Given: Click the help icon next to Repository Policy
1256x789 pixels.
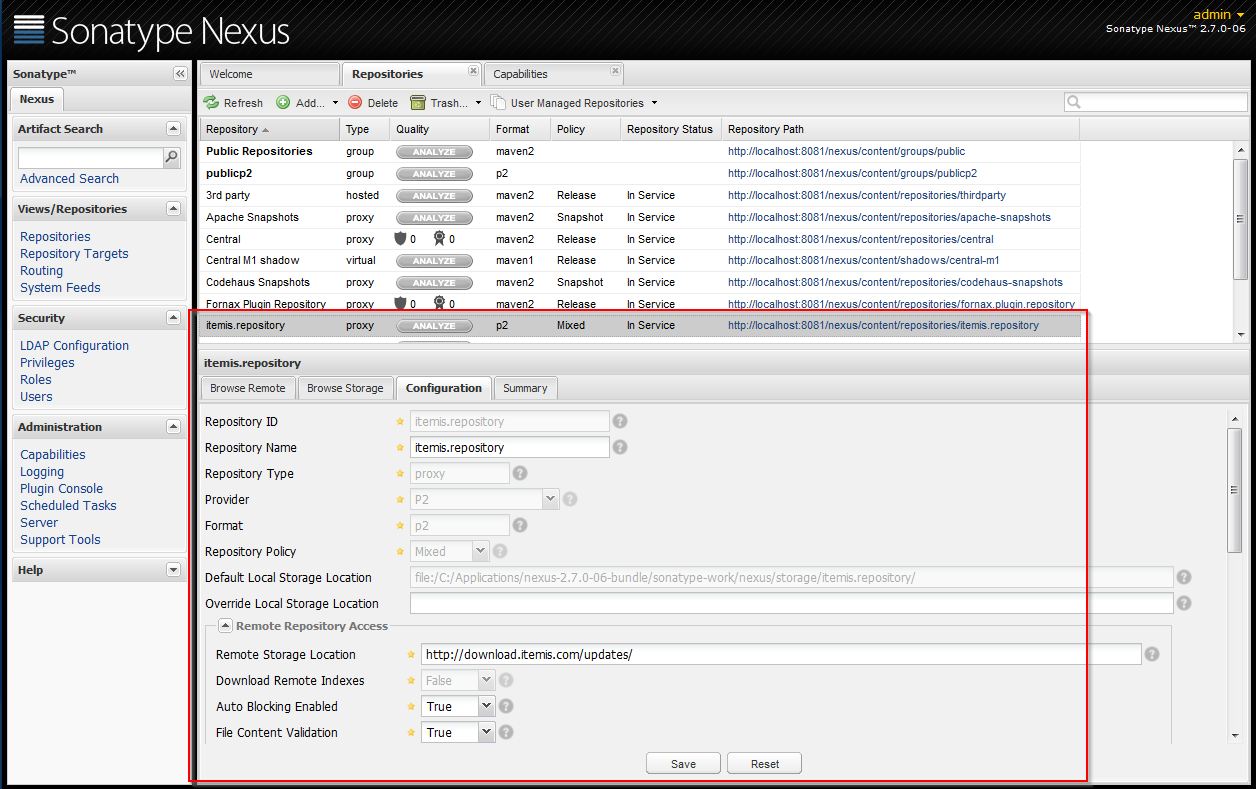Looking at the screenshot, I should pos(500,551).
